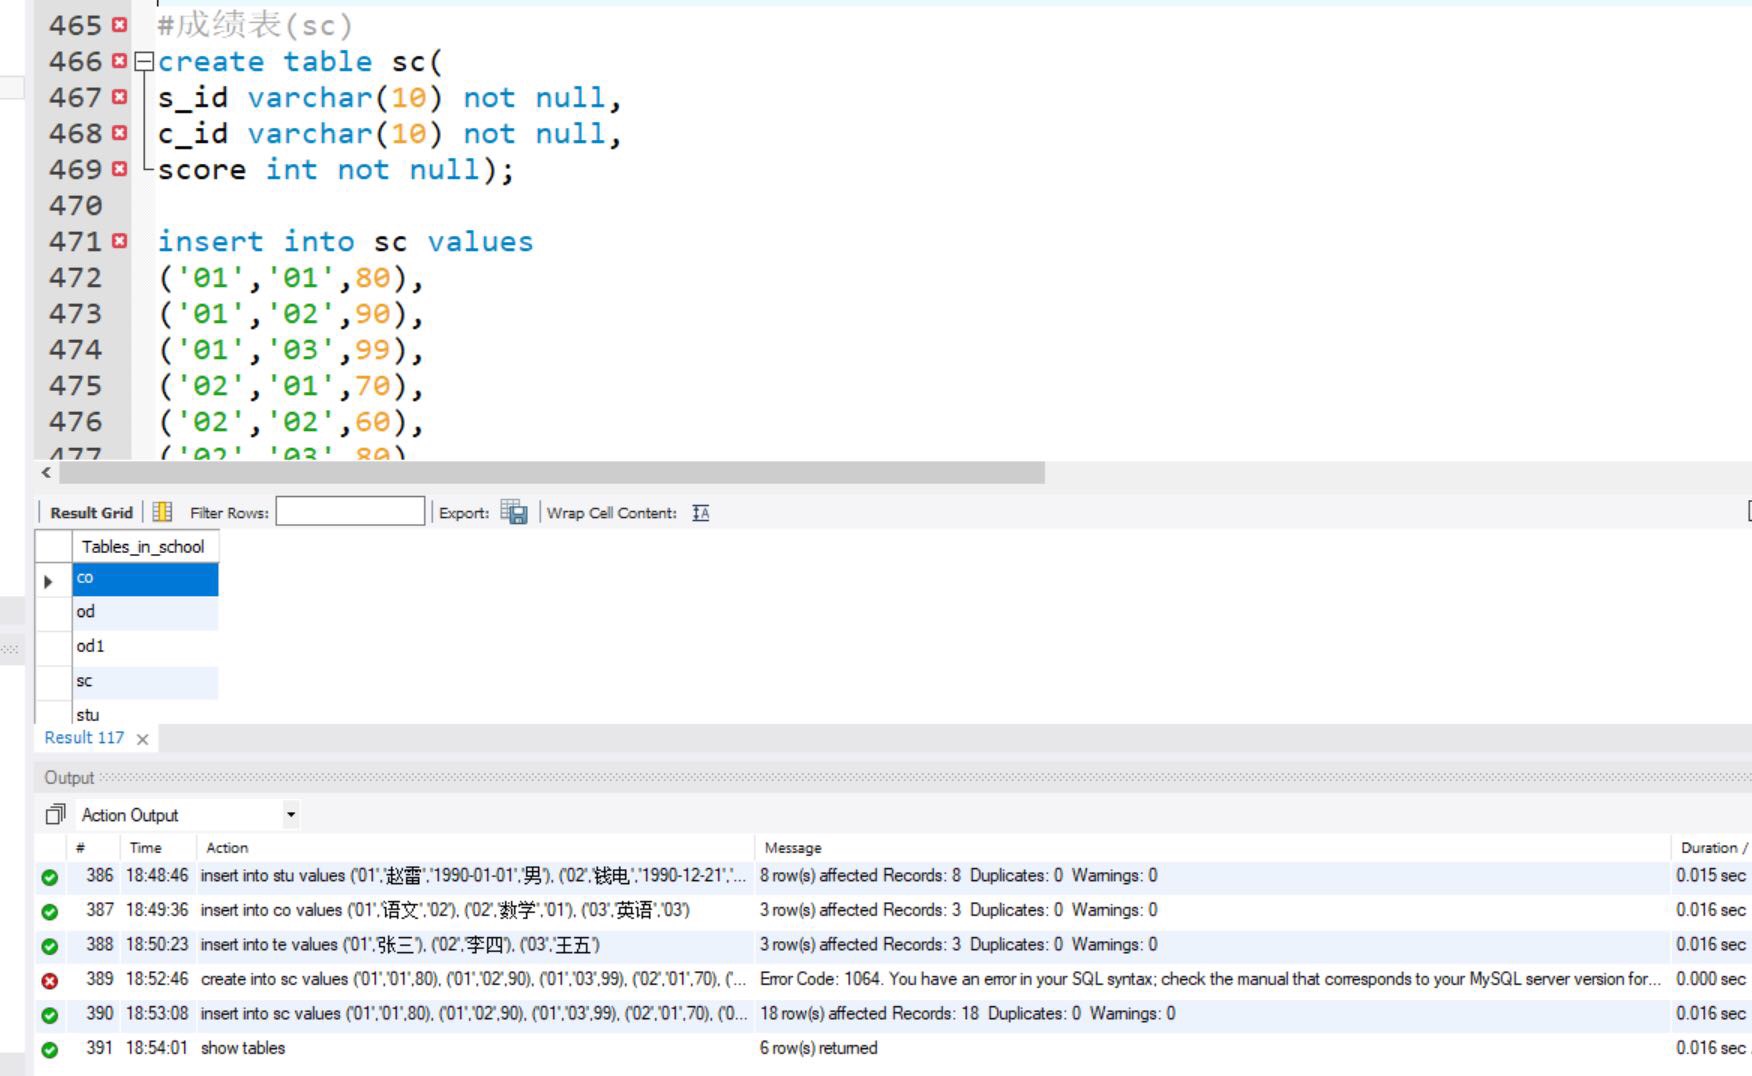This screenshot has height=1076, width=1752.
Task: Click the green success icon for action 391
Action: click(49, 1049)
